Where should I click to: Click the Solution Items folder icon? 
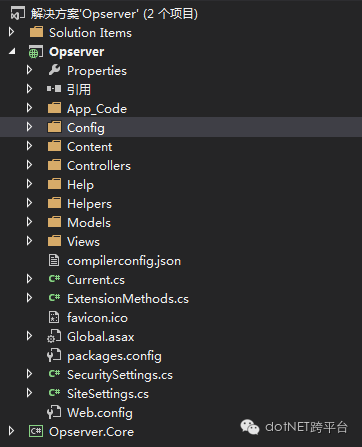[x=36, y=32]
